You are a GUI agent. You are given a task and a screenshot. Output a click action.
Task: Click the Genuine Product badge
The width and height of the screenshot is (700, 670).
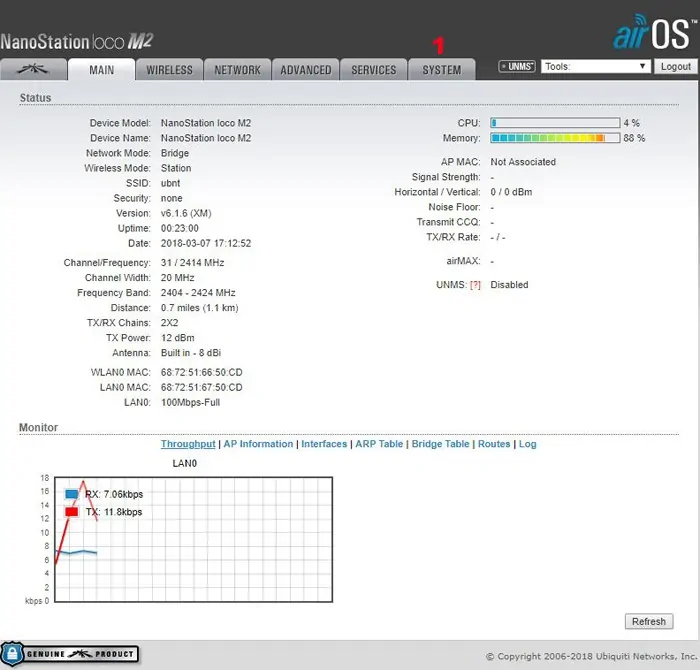[70, 654]
